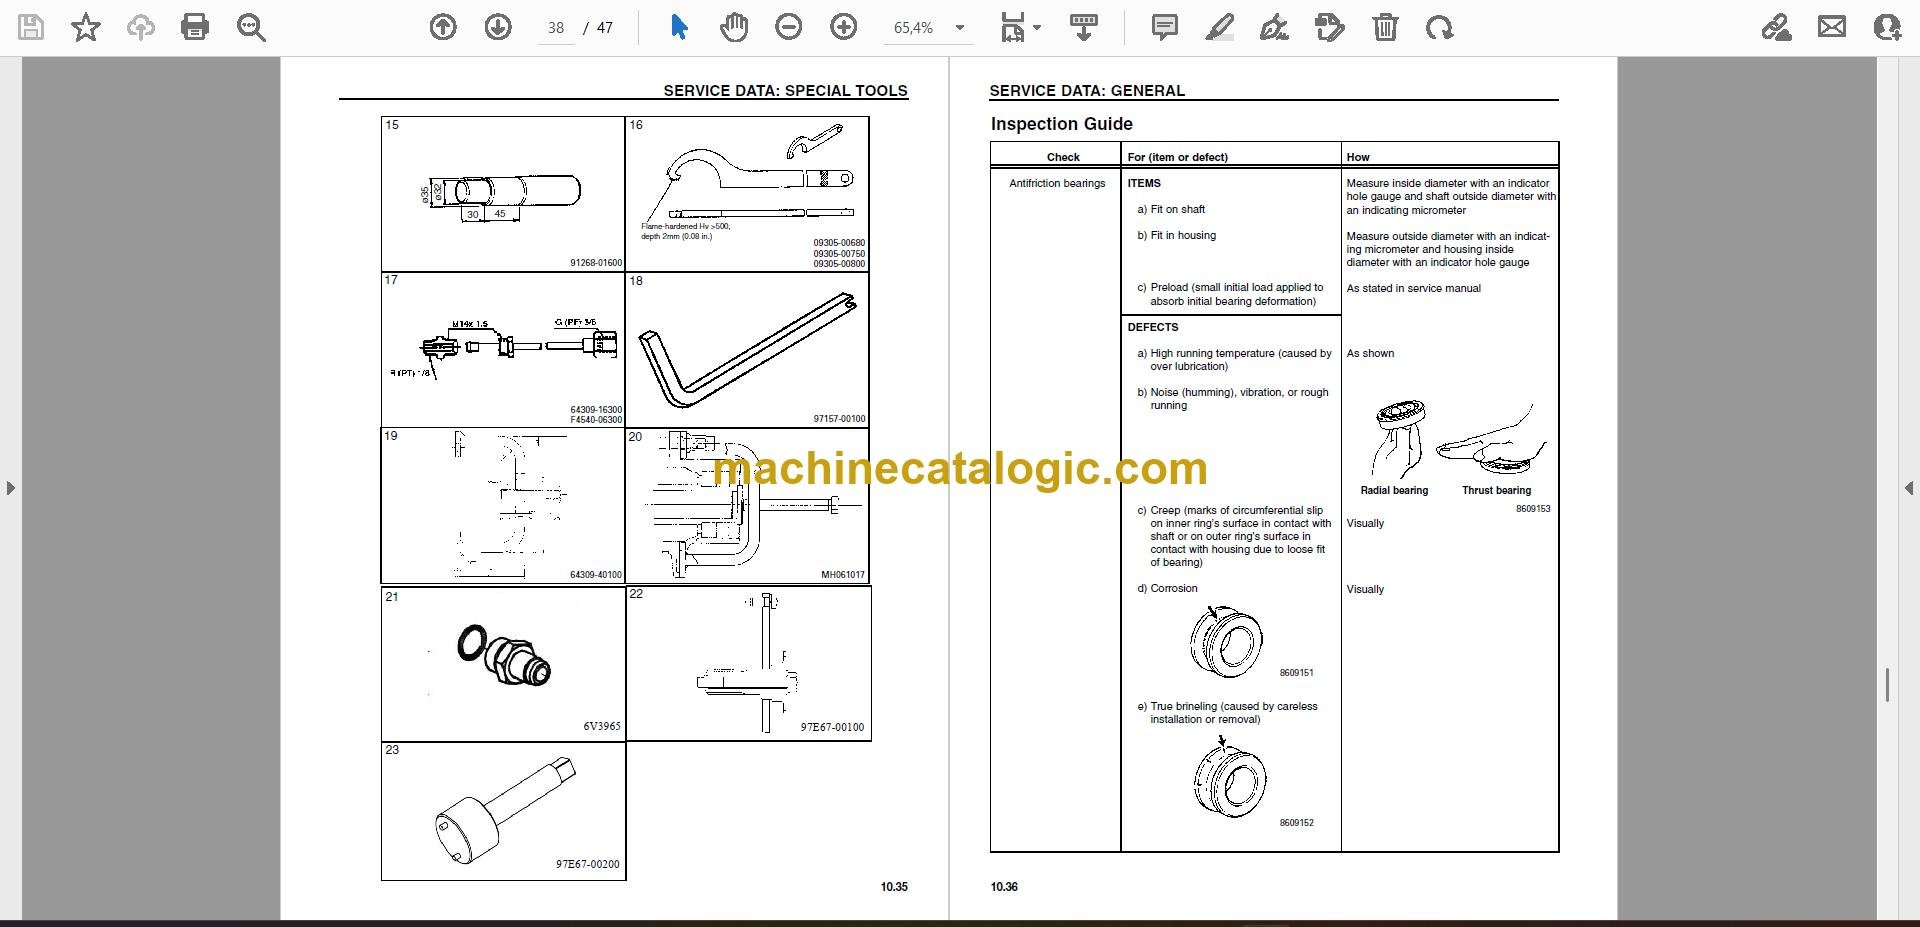Open fill and sign pen icon
The width and height of the screenshot is (1920, 927).
(1777, 28)
